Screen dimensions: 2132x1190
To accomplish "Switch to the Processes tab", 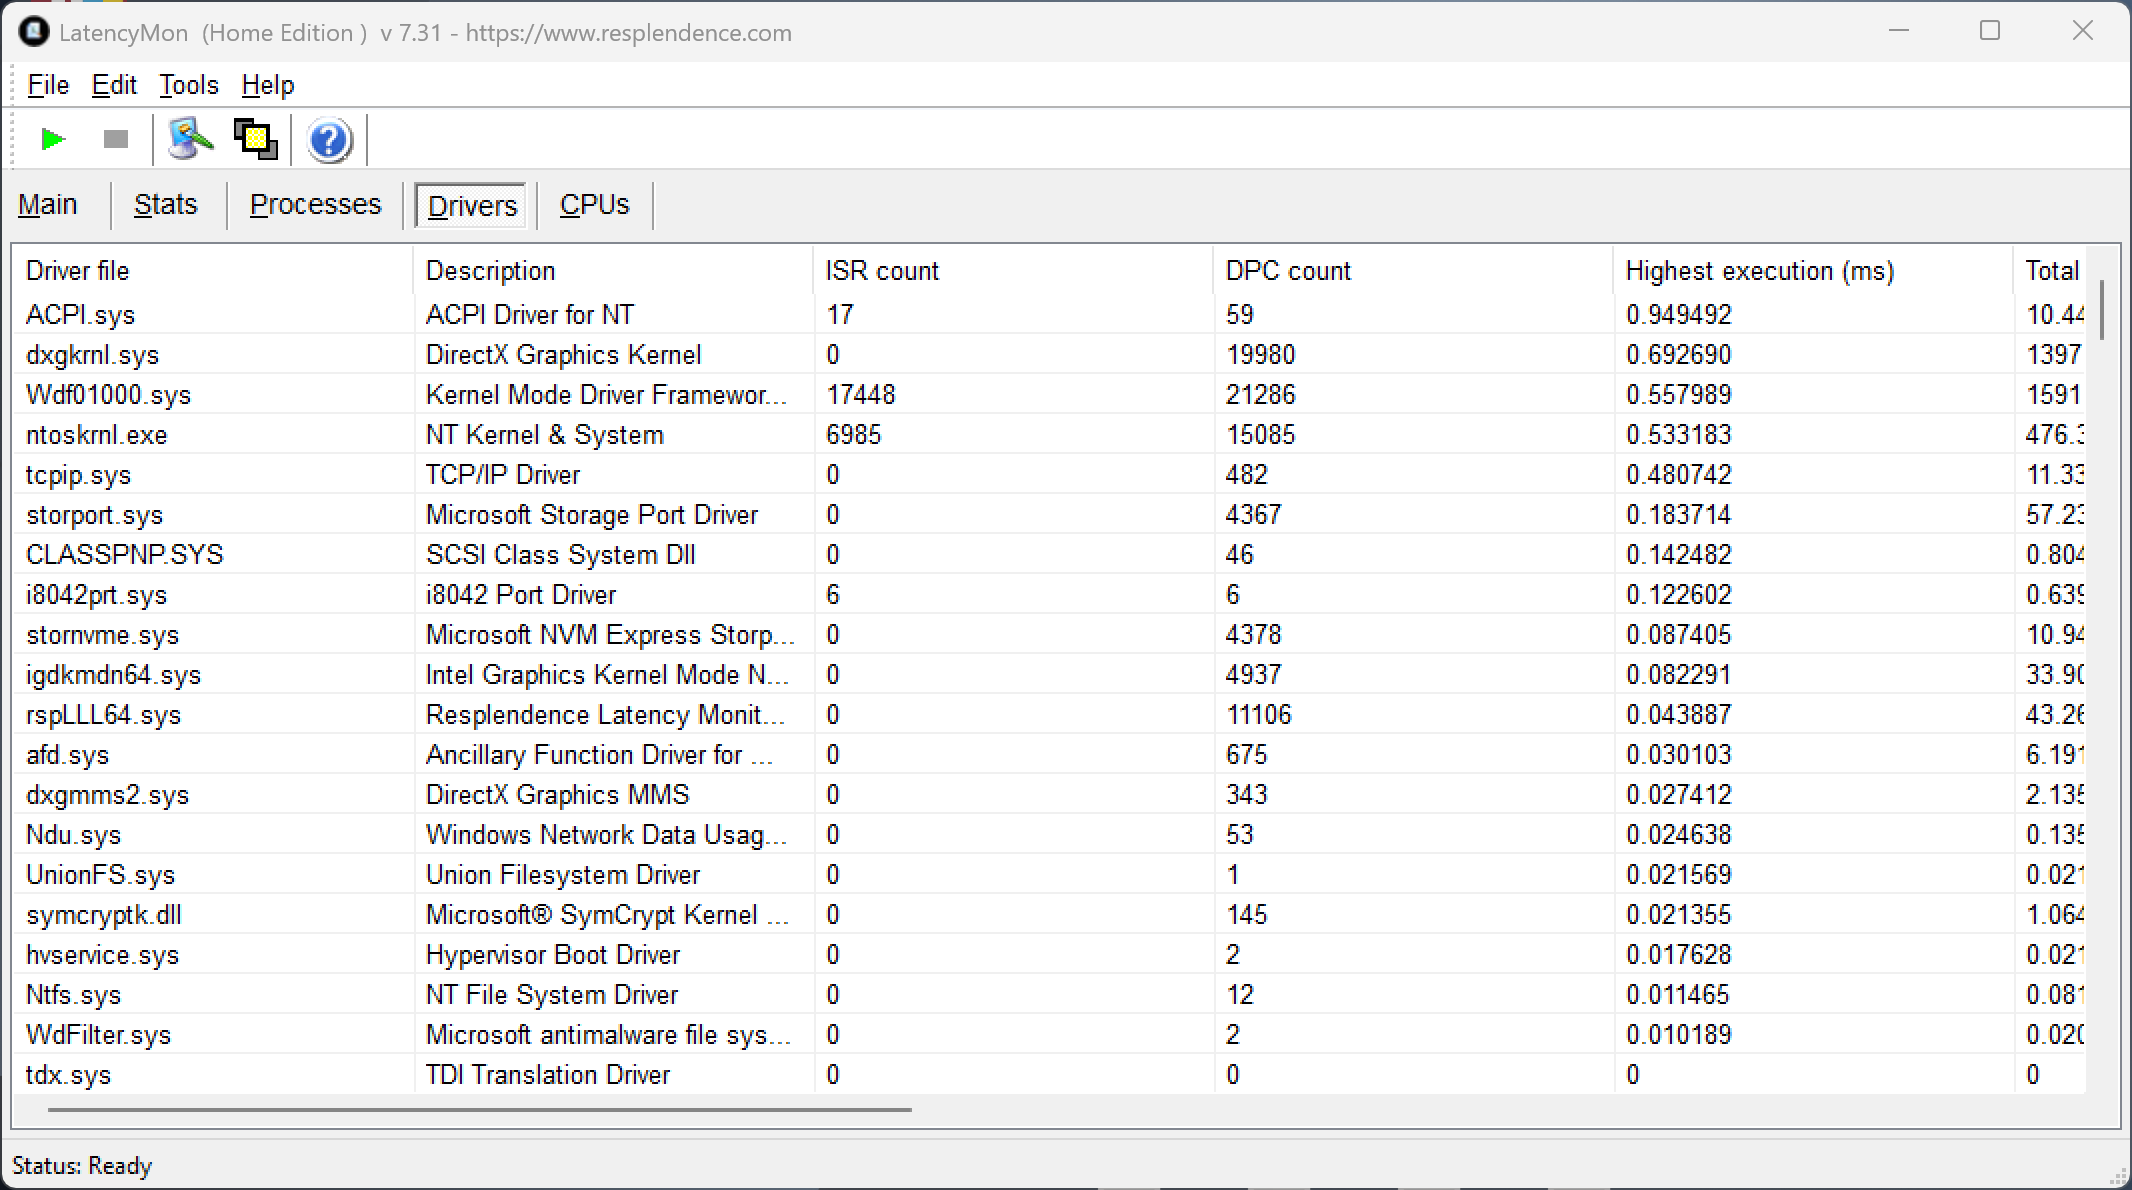I will 315,205.
